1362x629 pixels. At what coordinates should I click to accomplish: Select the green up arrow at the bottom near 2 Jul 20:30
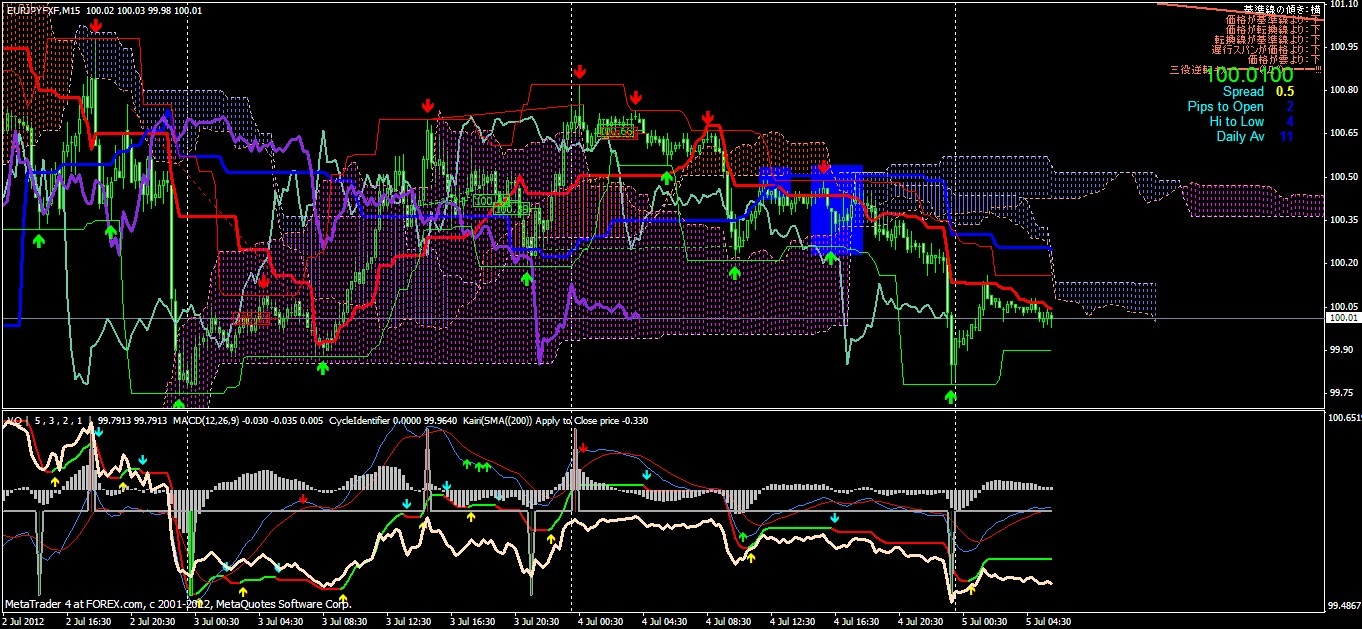click(178, 404)
